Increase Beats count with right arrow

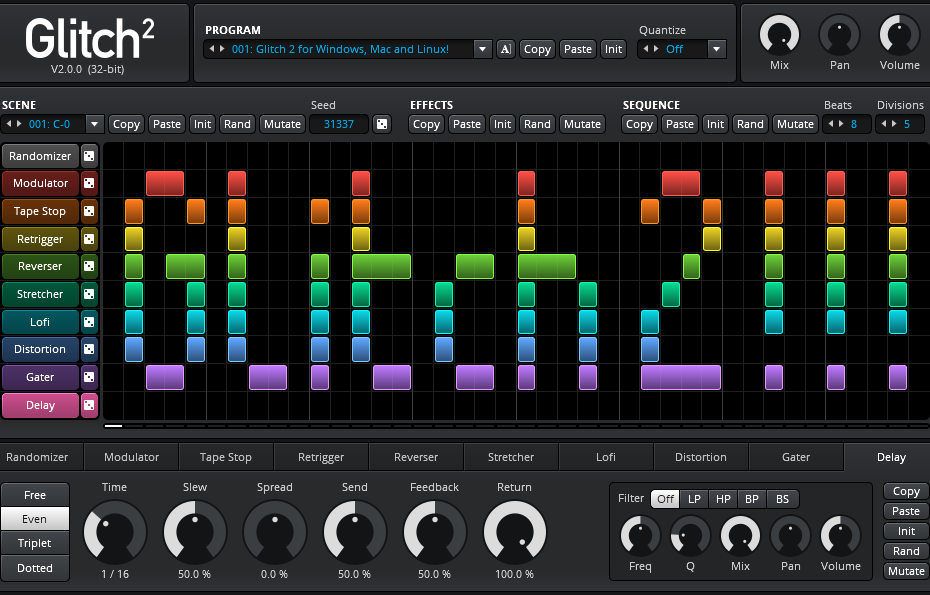click(841, 124)
